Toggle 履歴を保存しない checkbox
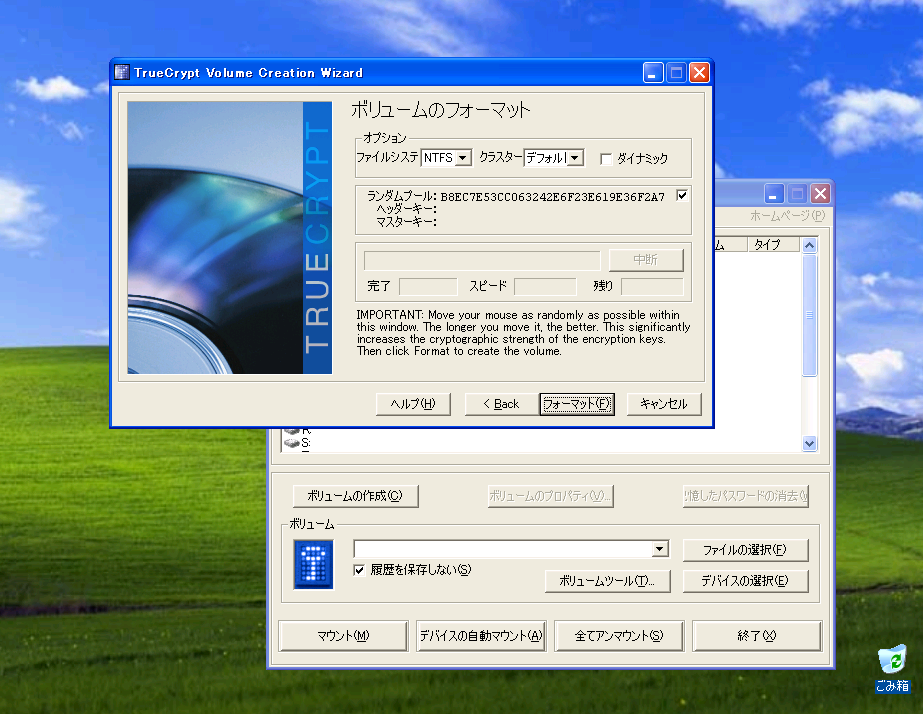Image resolution: width=923 pixels, height=714 pixels. pyautogui.click(x=359, y=570)
